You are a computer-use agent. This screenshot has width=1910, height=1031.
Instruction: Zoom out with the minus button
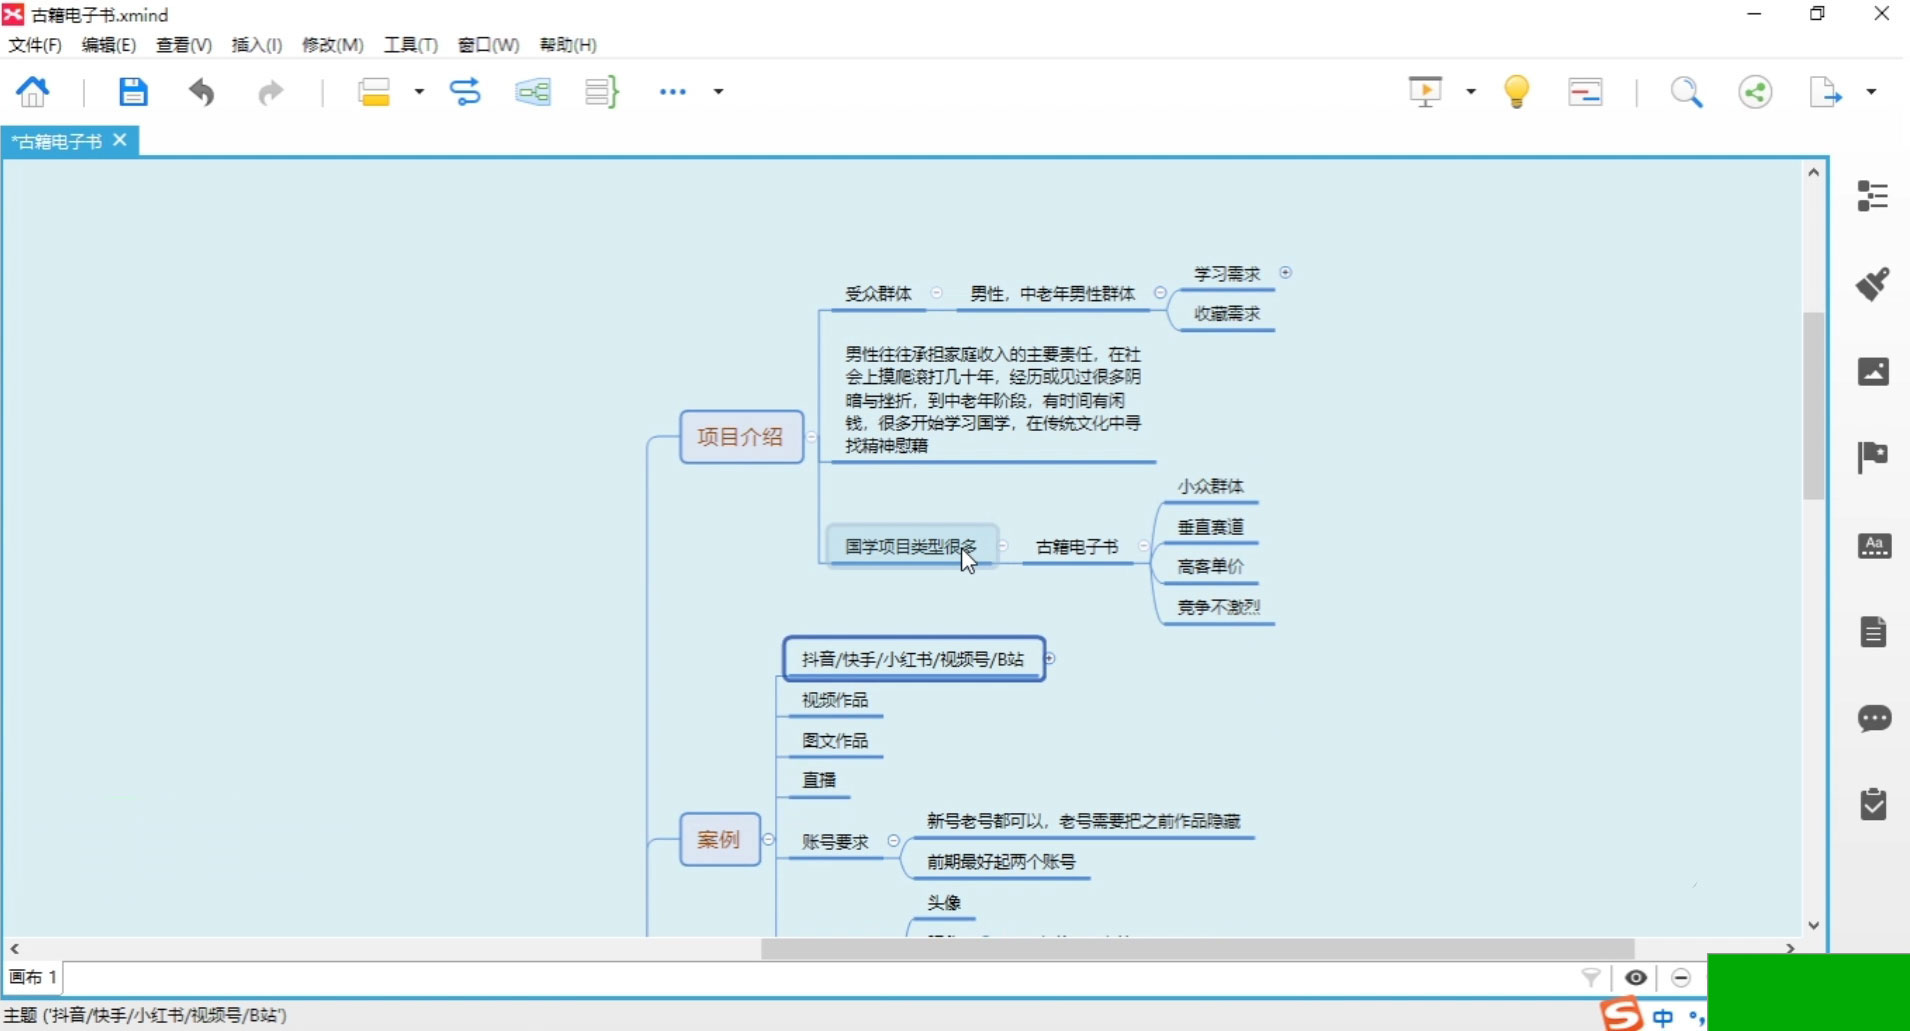click(1681, 977)
